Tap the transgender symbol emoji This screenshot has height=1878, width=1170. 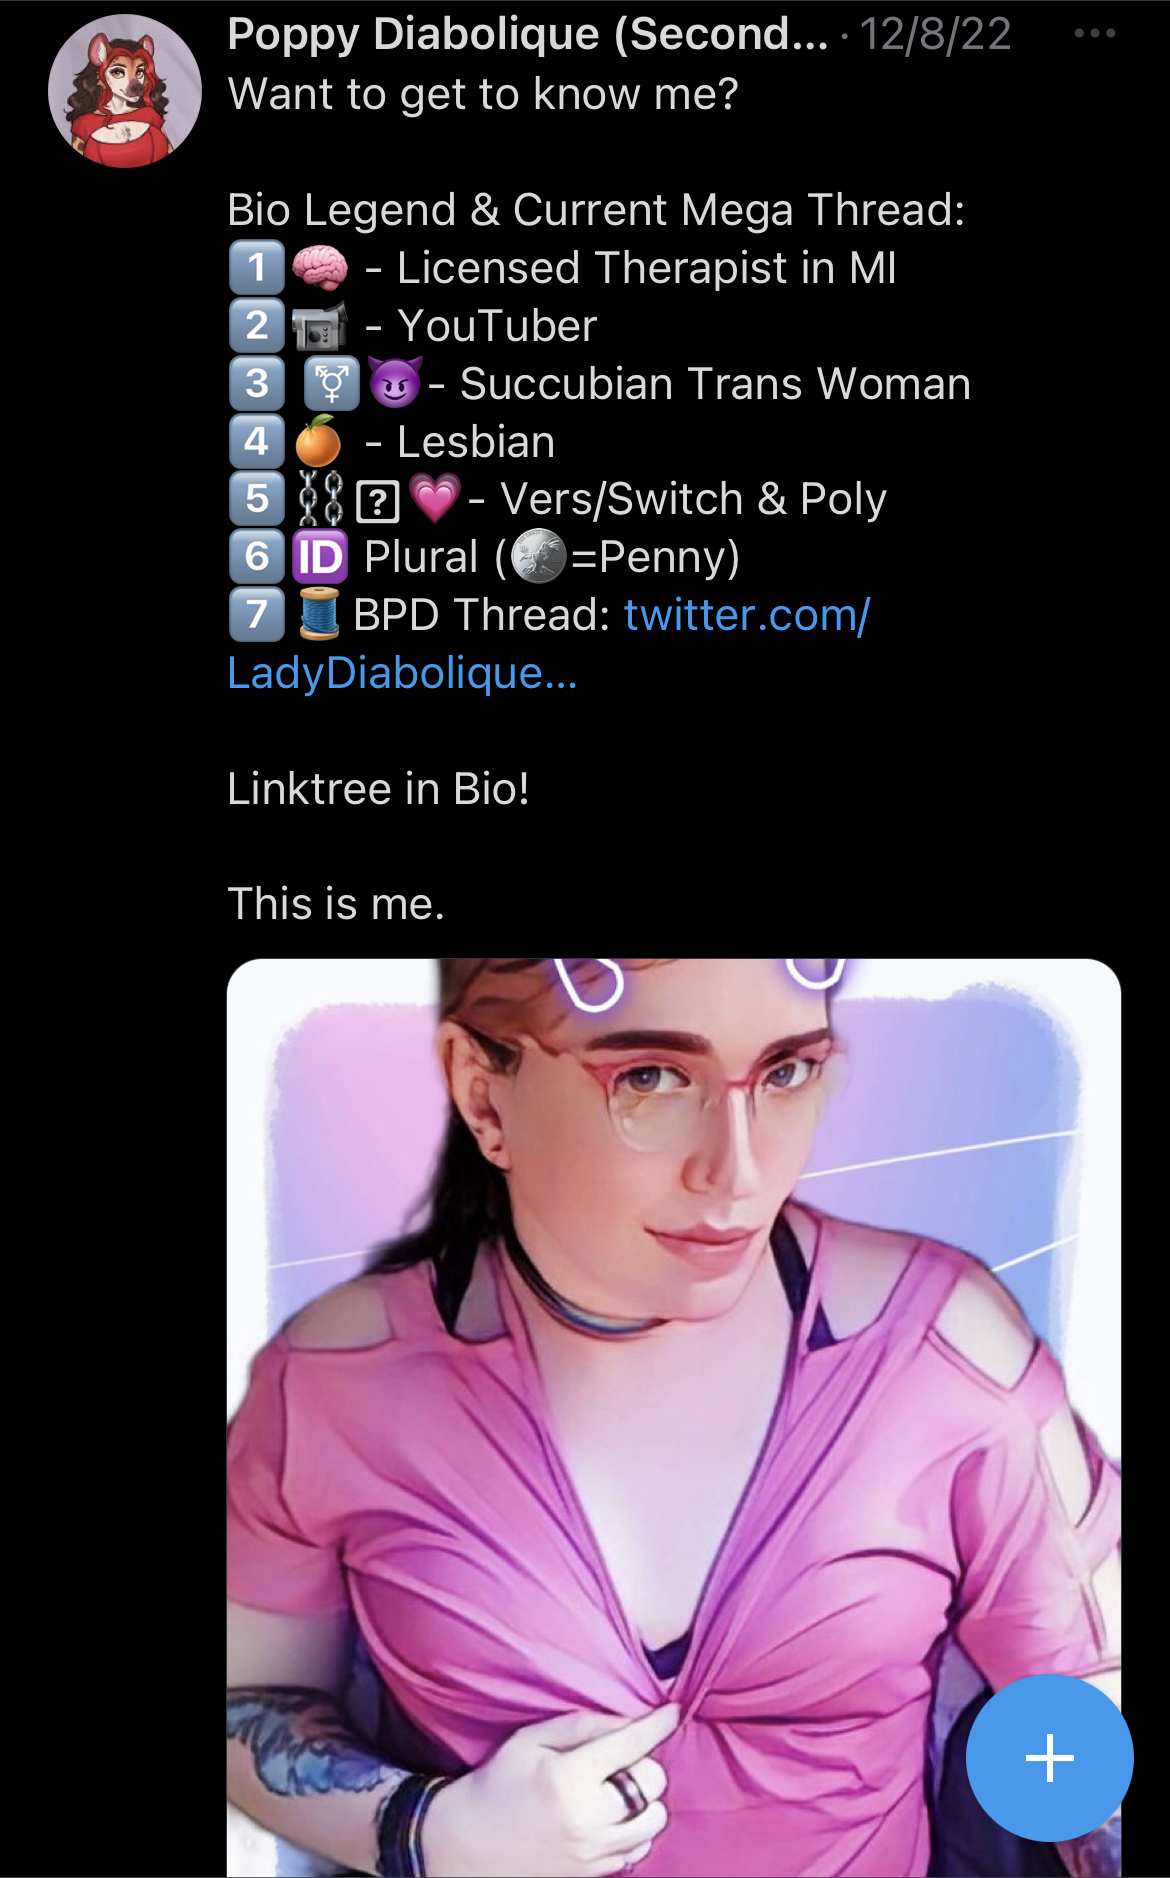point(332,384)
